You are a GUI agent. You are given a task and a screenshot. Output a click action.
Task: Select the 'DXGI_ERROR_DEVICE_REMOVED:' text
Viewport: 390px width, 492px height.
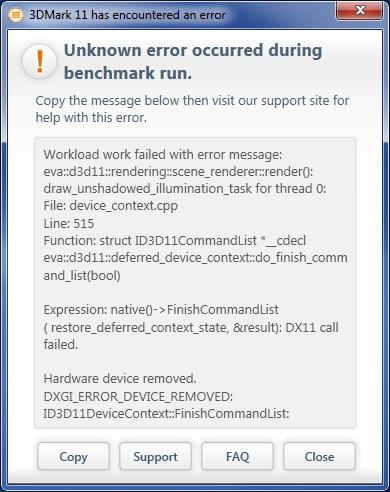coord(138,397)
